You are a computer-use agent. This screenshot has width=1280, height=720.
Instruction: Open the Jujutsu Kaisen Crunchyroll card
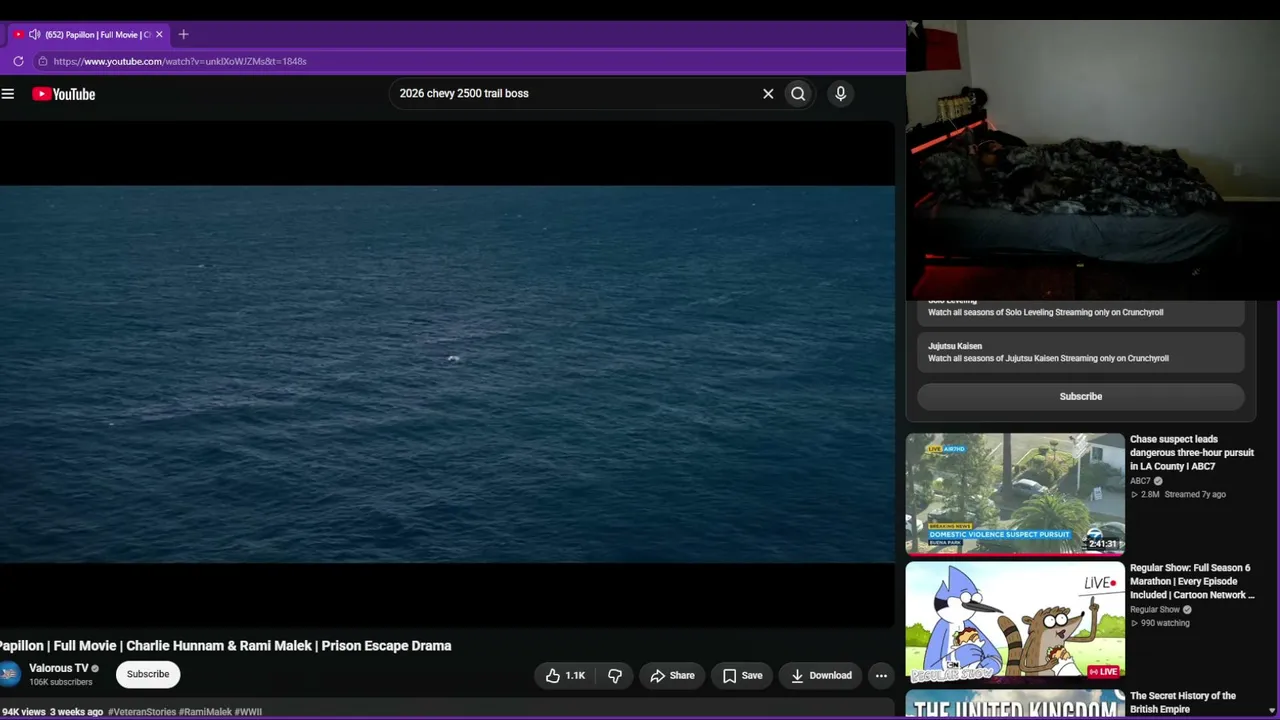pyautogui.click(x=1081, y=352)
